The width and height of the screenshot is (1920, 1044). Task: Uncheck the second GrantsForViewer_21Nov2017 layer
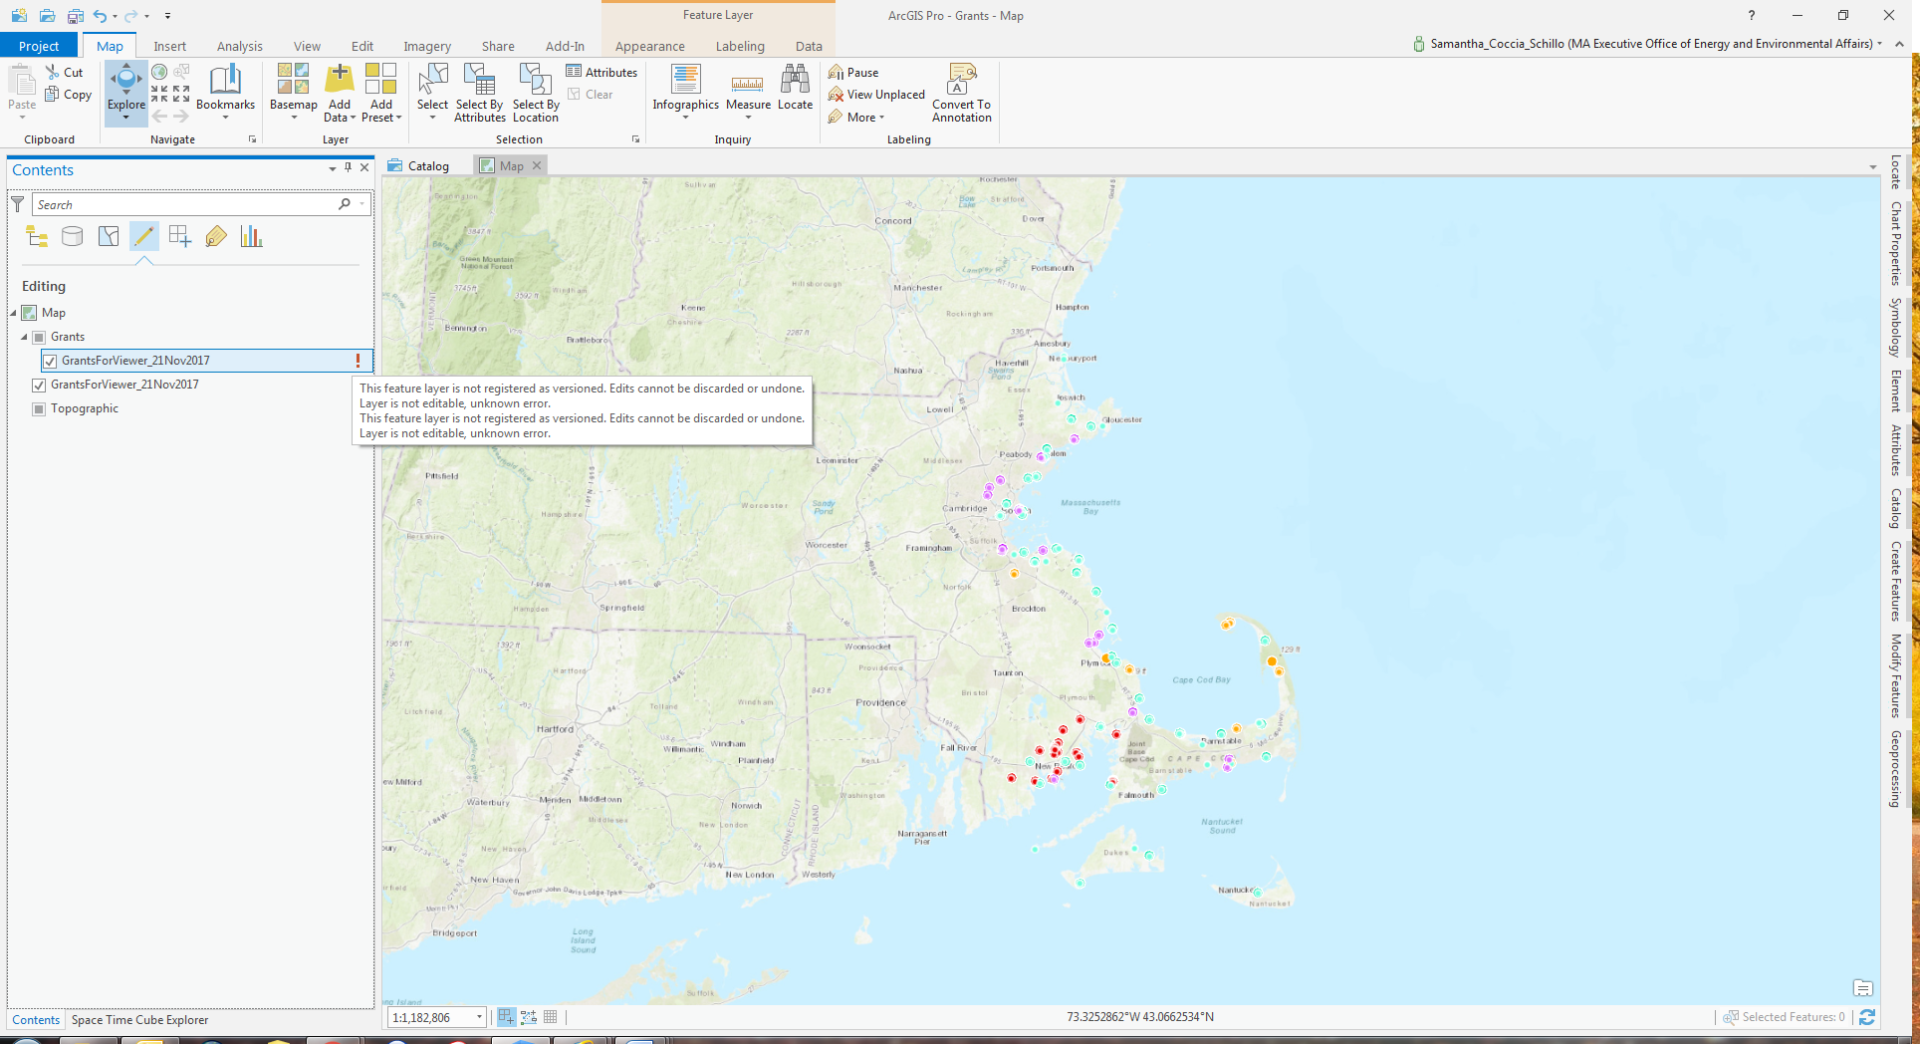pyautogui.click(x=39, y=385)
